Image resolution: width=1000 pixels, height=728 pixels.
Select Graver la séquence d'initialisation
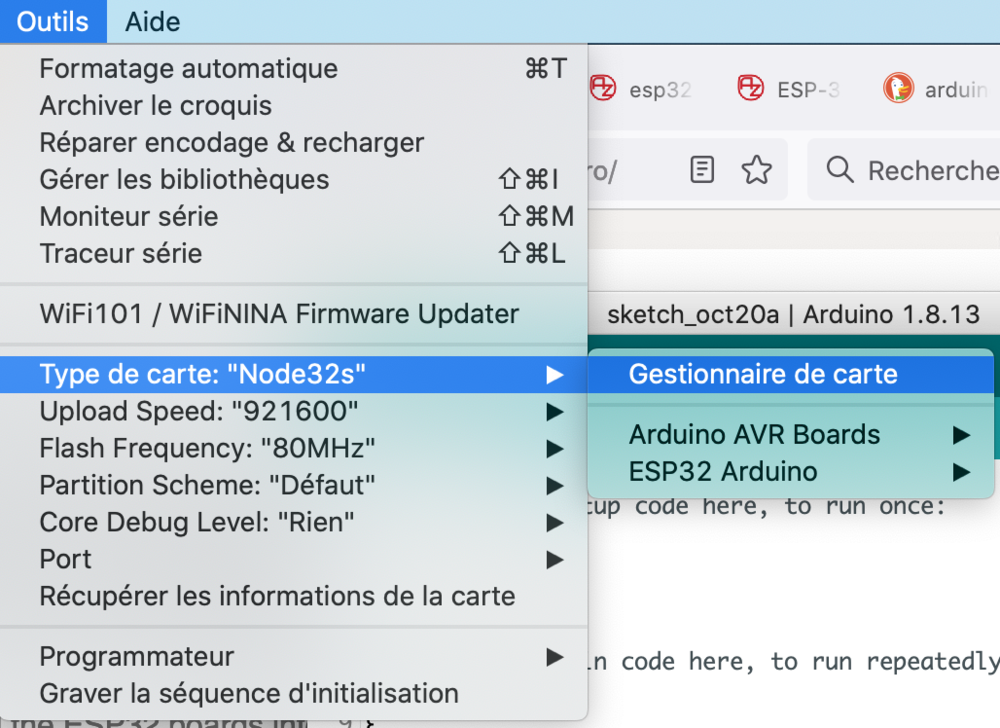(x=293, y=694)
